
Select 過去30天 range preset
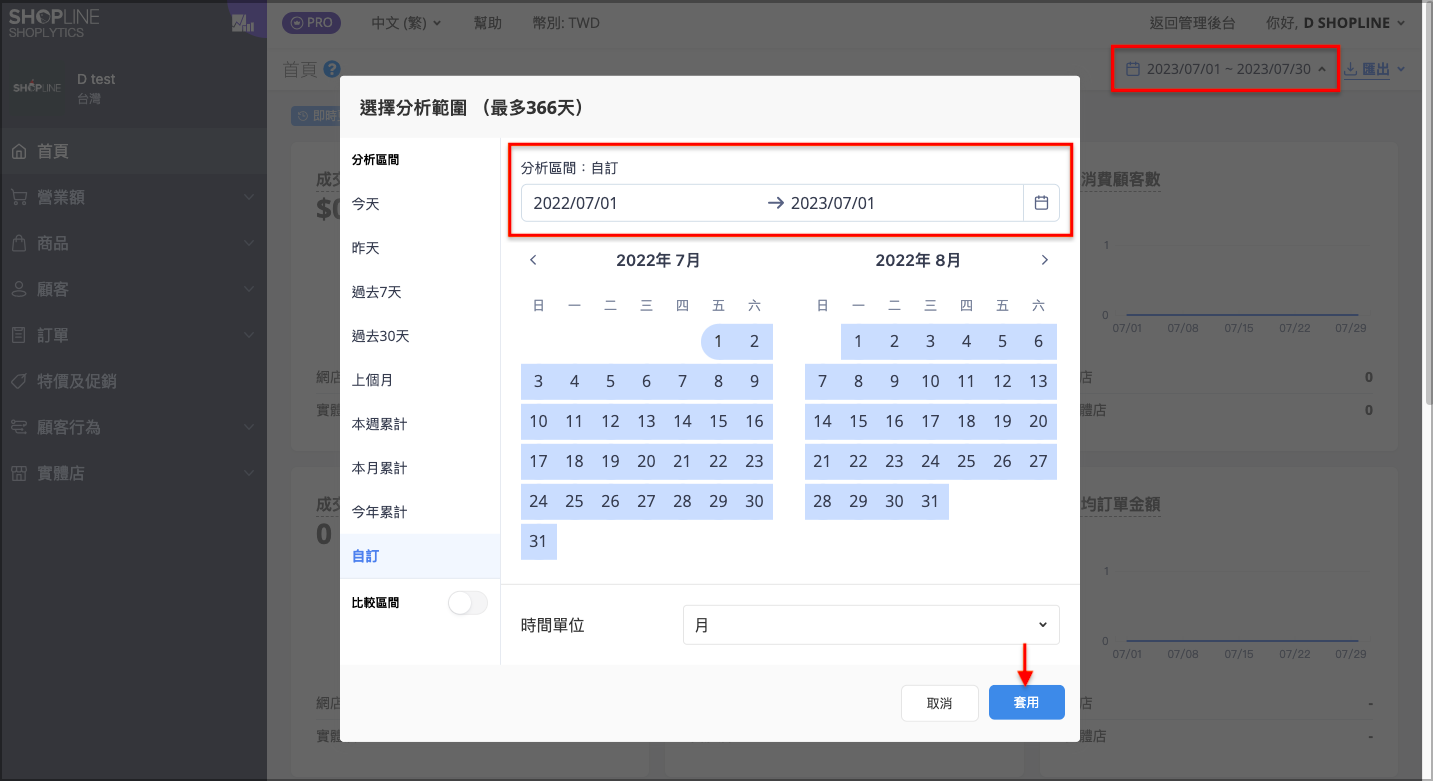tap(420, 336)
